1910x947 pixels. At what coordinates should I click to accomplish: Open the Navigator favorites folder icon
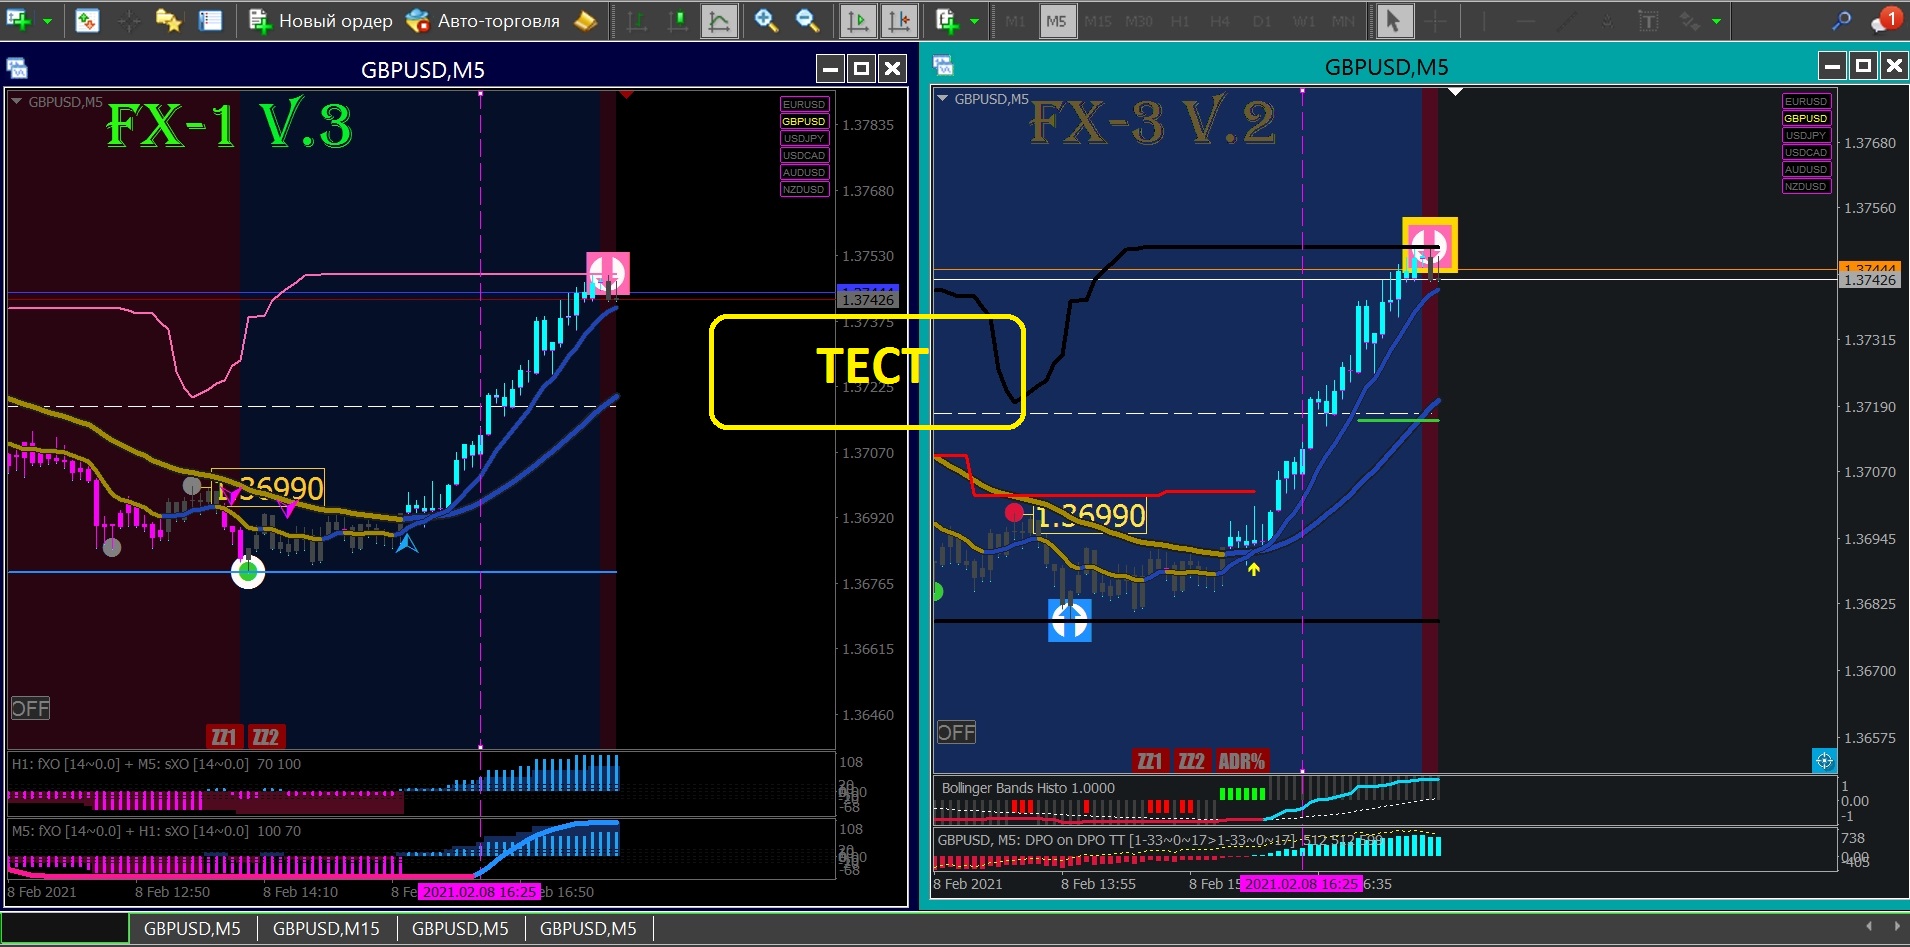click(x=168, y=20)
